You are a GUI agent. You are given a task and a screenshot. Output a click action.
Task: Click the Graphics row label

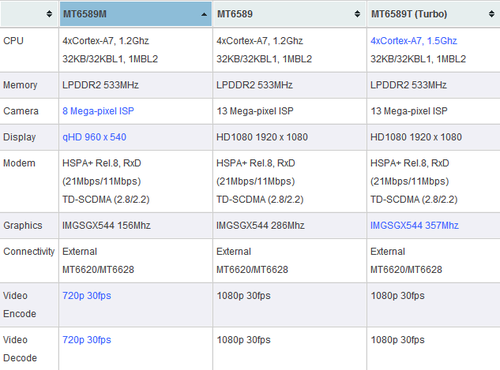[x=23, y=226]
